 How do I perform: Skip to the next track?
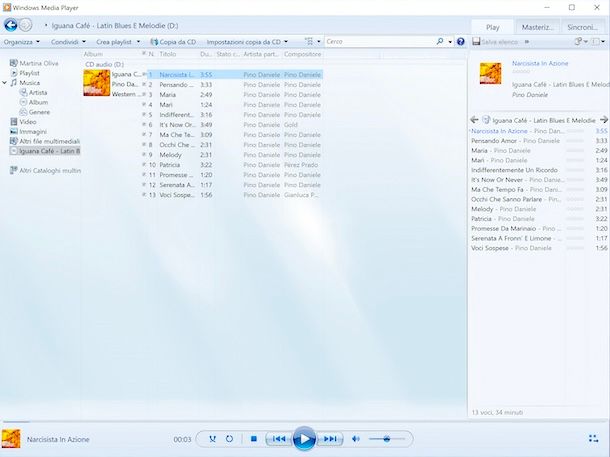[330, 439]
